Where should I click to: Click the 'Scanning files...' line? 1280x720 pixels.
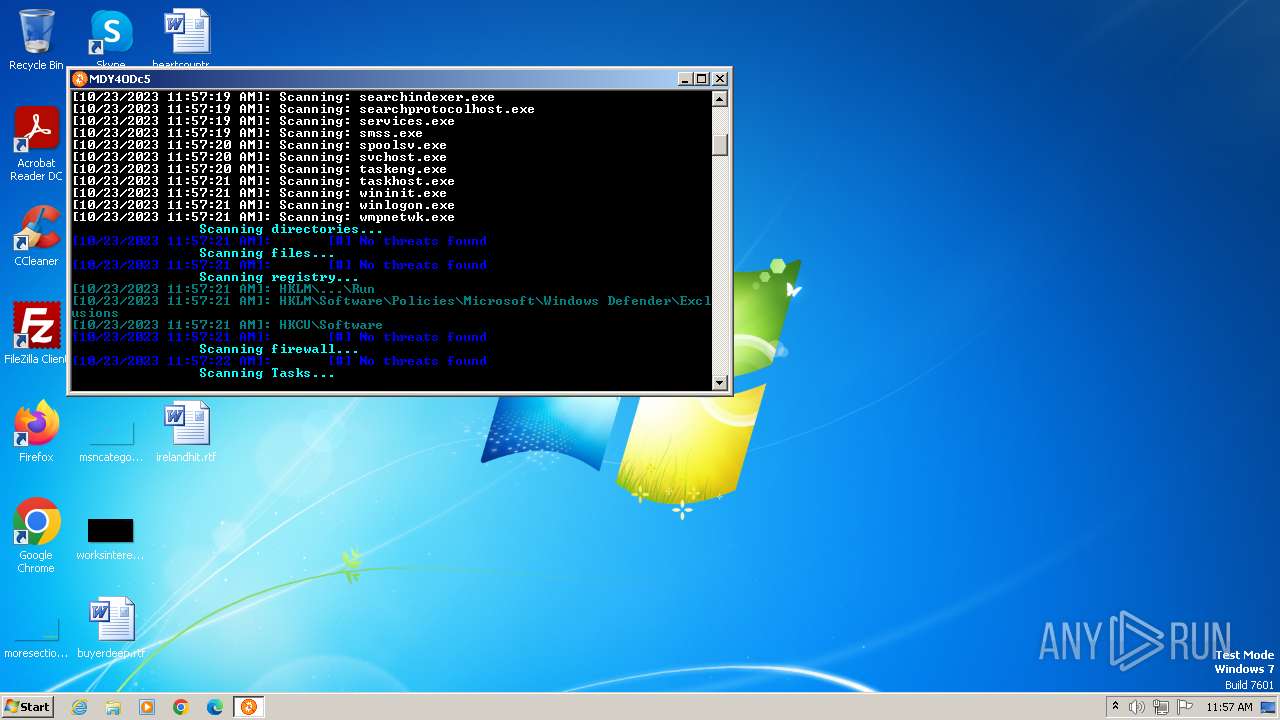coord(267,253)
